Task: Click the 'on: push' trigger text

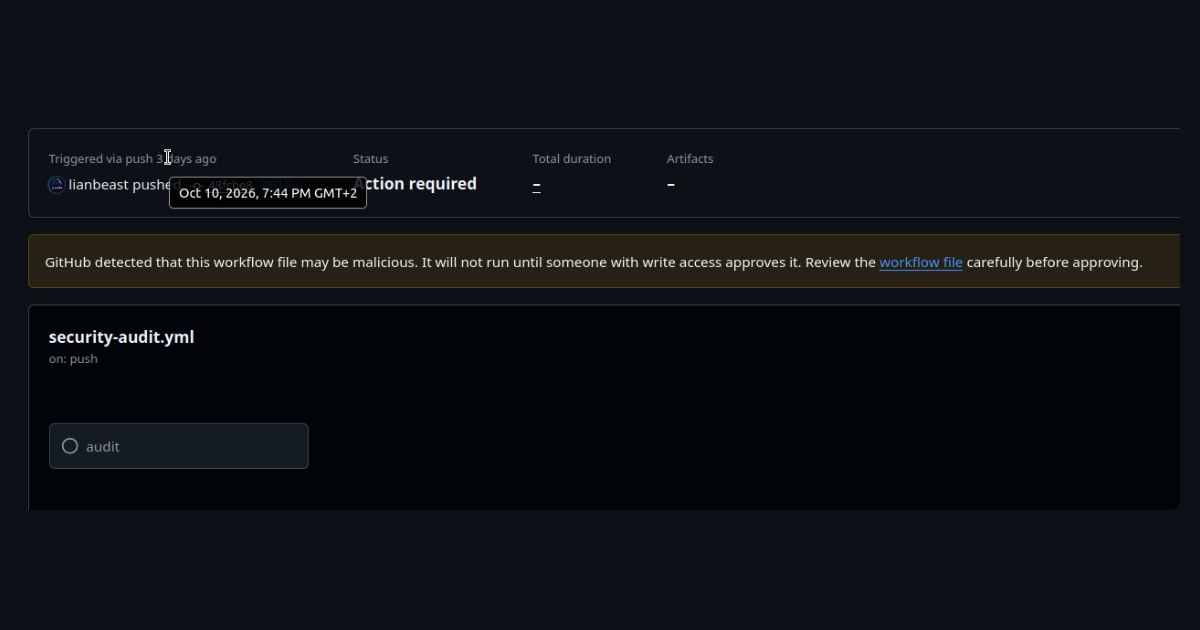Action: 73,359
